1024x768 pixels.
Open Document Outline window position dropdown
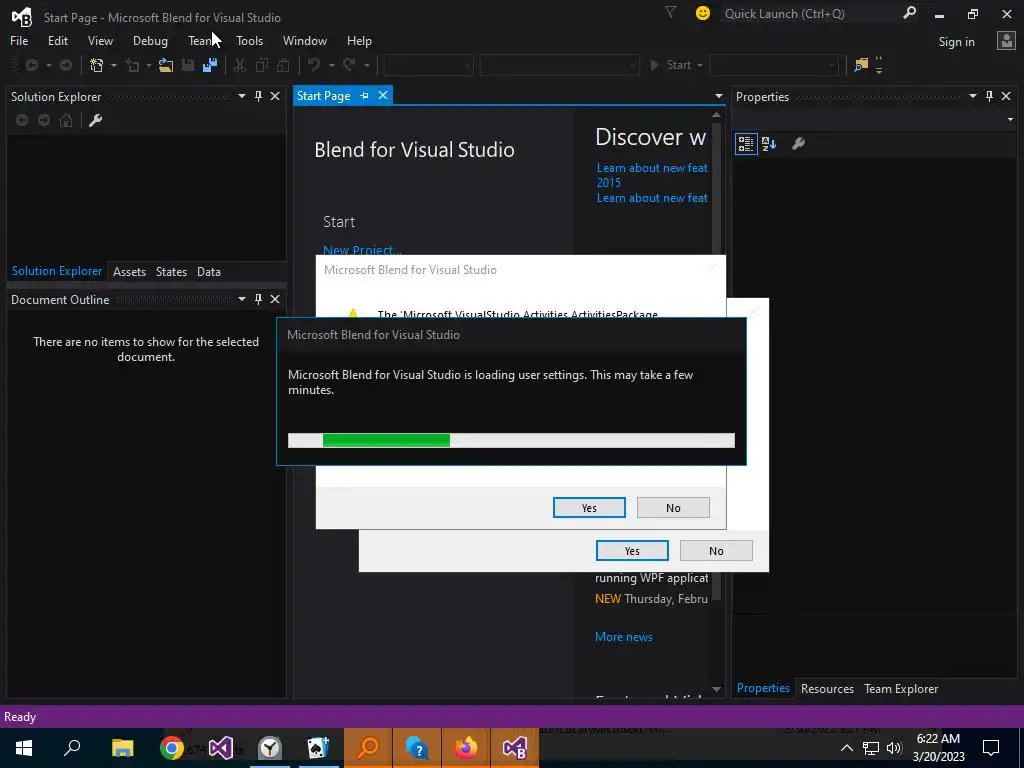click(242, 299)
